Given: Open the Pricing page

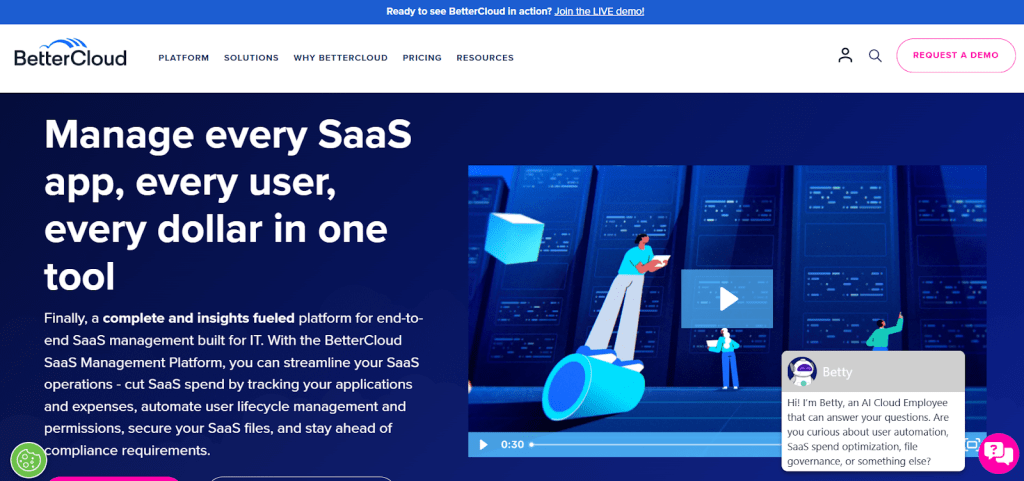Looking at the screenshot, I should [x=422, y=58].
